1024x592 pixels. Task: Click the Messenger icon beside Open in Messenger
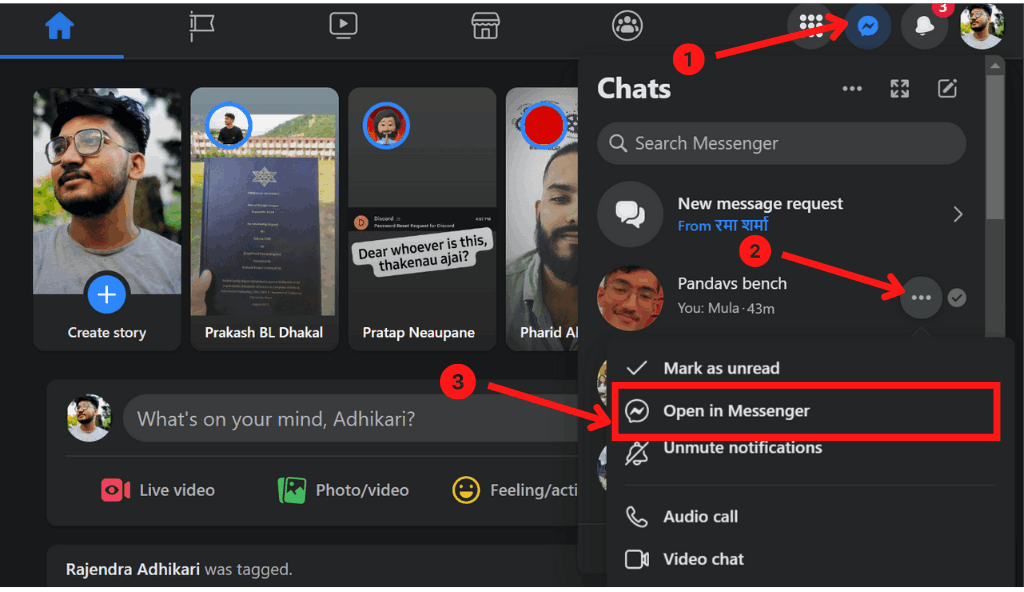[x=637, y=411]
